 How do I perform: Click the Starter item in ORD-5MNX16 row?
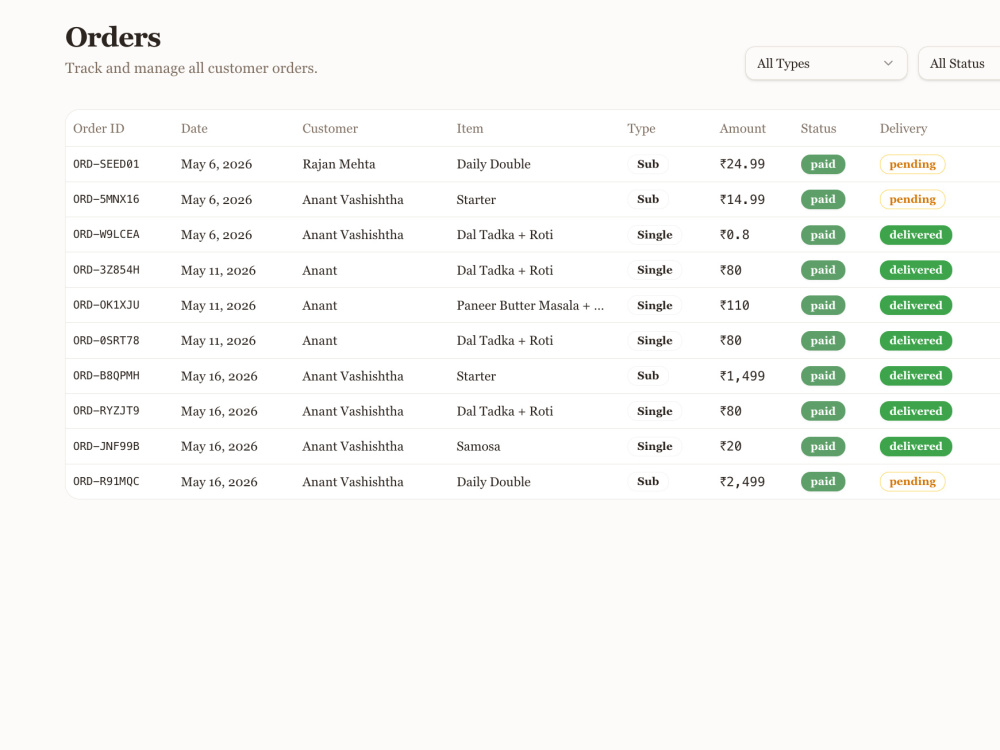476,199
